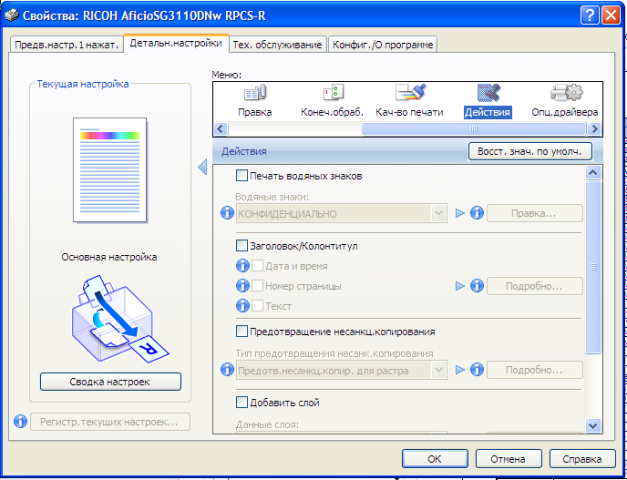Click info icon beside copy prevention type dropdown
This screenshot has height=480, width=627.
[227, 370]
